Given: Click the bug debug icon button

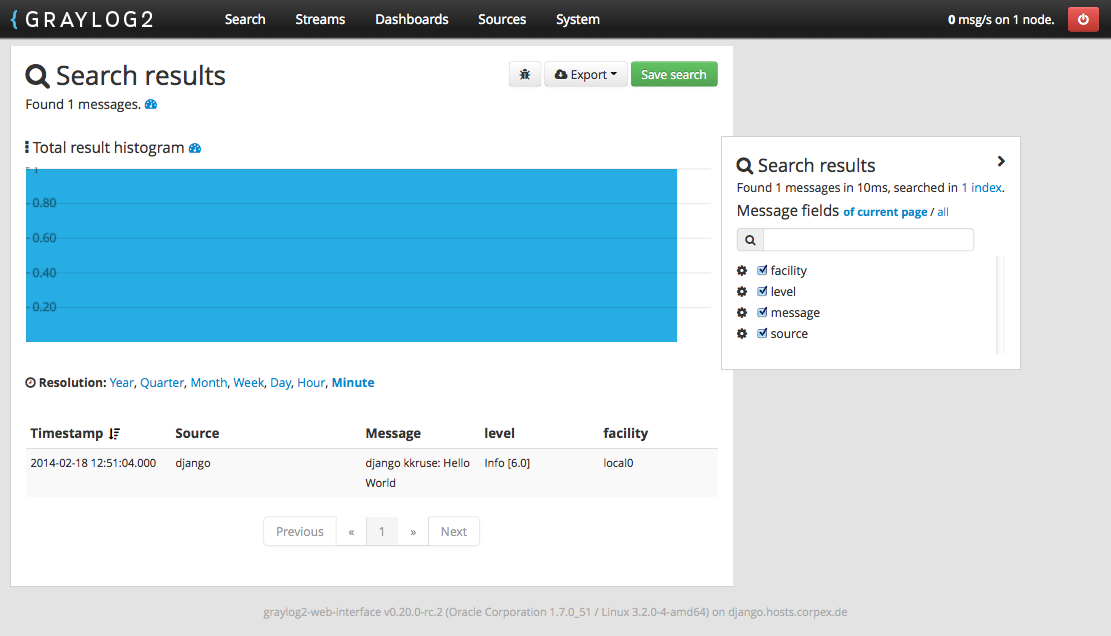Looking at the screenshot, I should [525, 75].
